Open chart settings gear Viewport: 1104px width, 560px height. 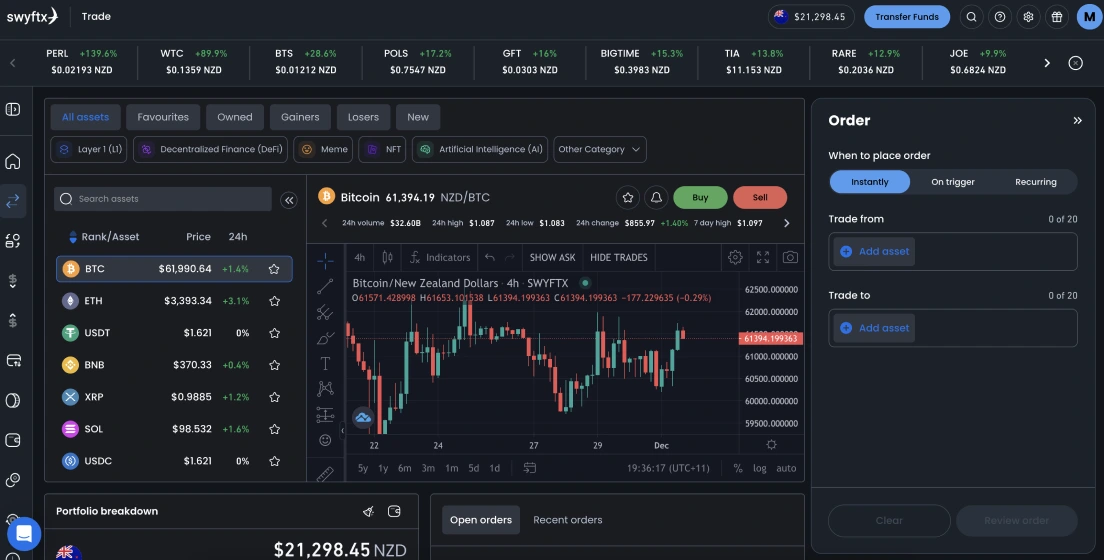(735, 257)
